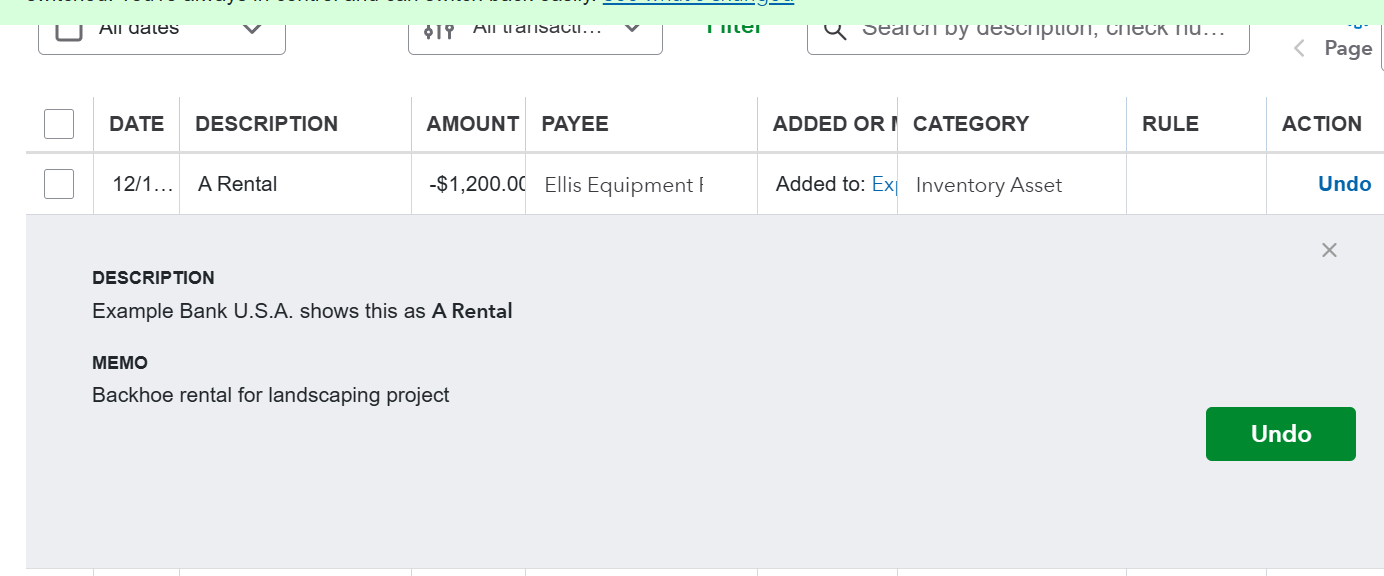
Task: Click the Ellis Equipment payee cell
Action: [624, 185]
